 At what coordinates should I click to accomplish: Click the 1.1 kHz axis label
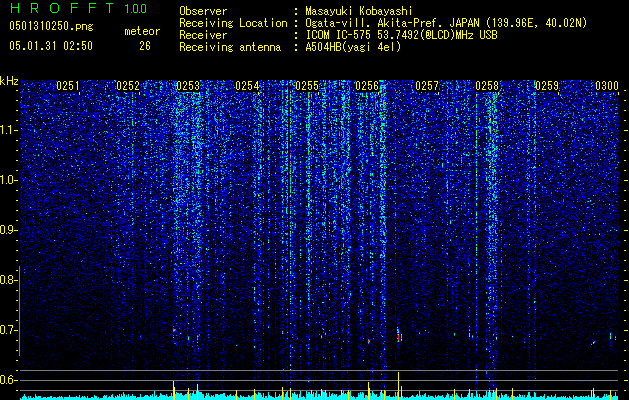tap(8, 130)
